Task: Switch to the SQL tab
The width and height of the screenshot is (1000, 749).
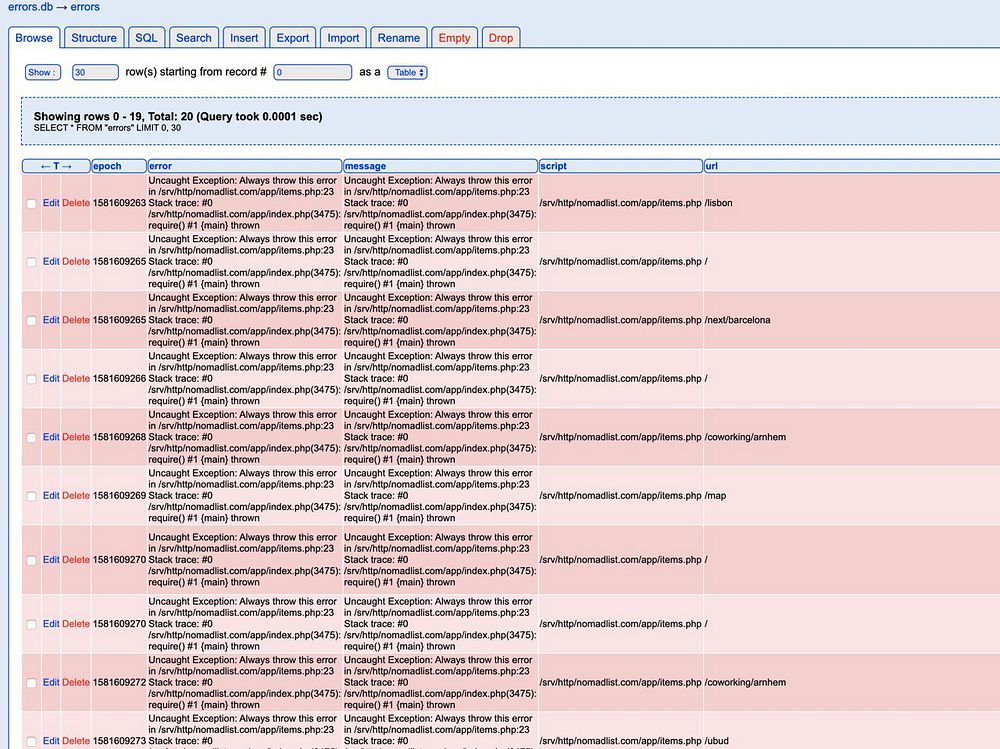Action: point(146,38)
